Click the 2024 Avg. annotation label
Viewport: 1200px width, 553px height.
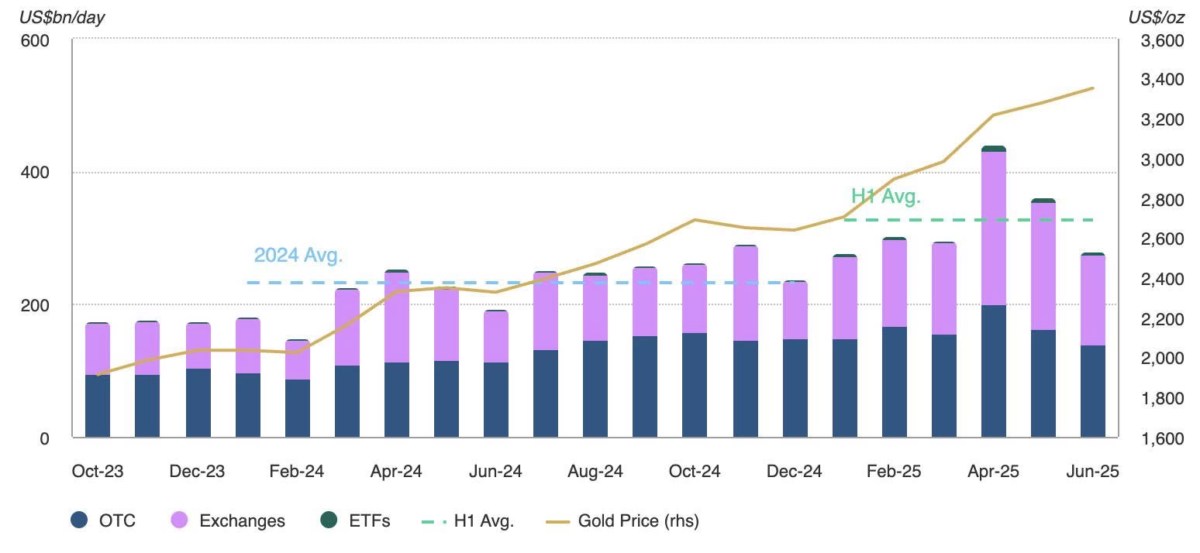[298, 255]
